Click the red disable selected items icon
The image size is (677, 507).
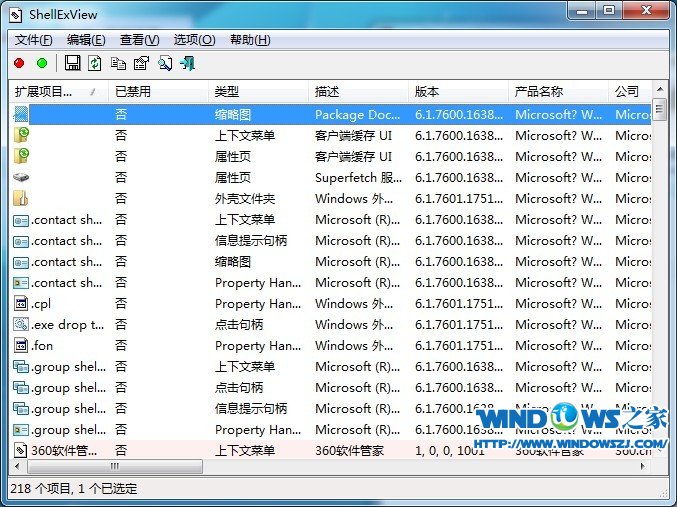click(x=19, y=63)
